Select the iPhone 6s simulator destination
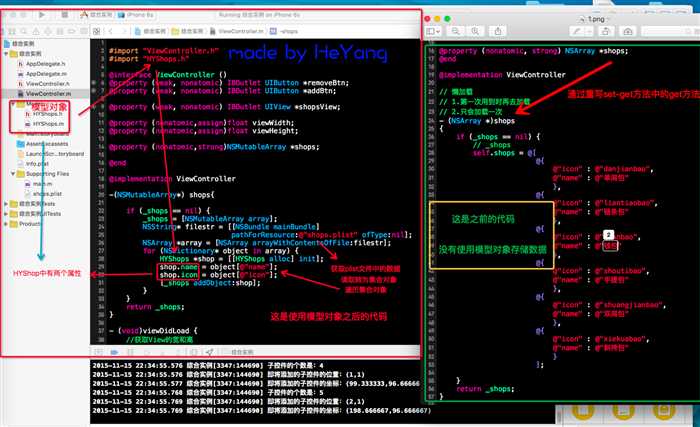Screen dimensions: 700x427 click(x=136, y=15)
